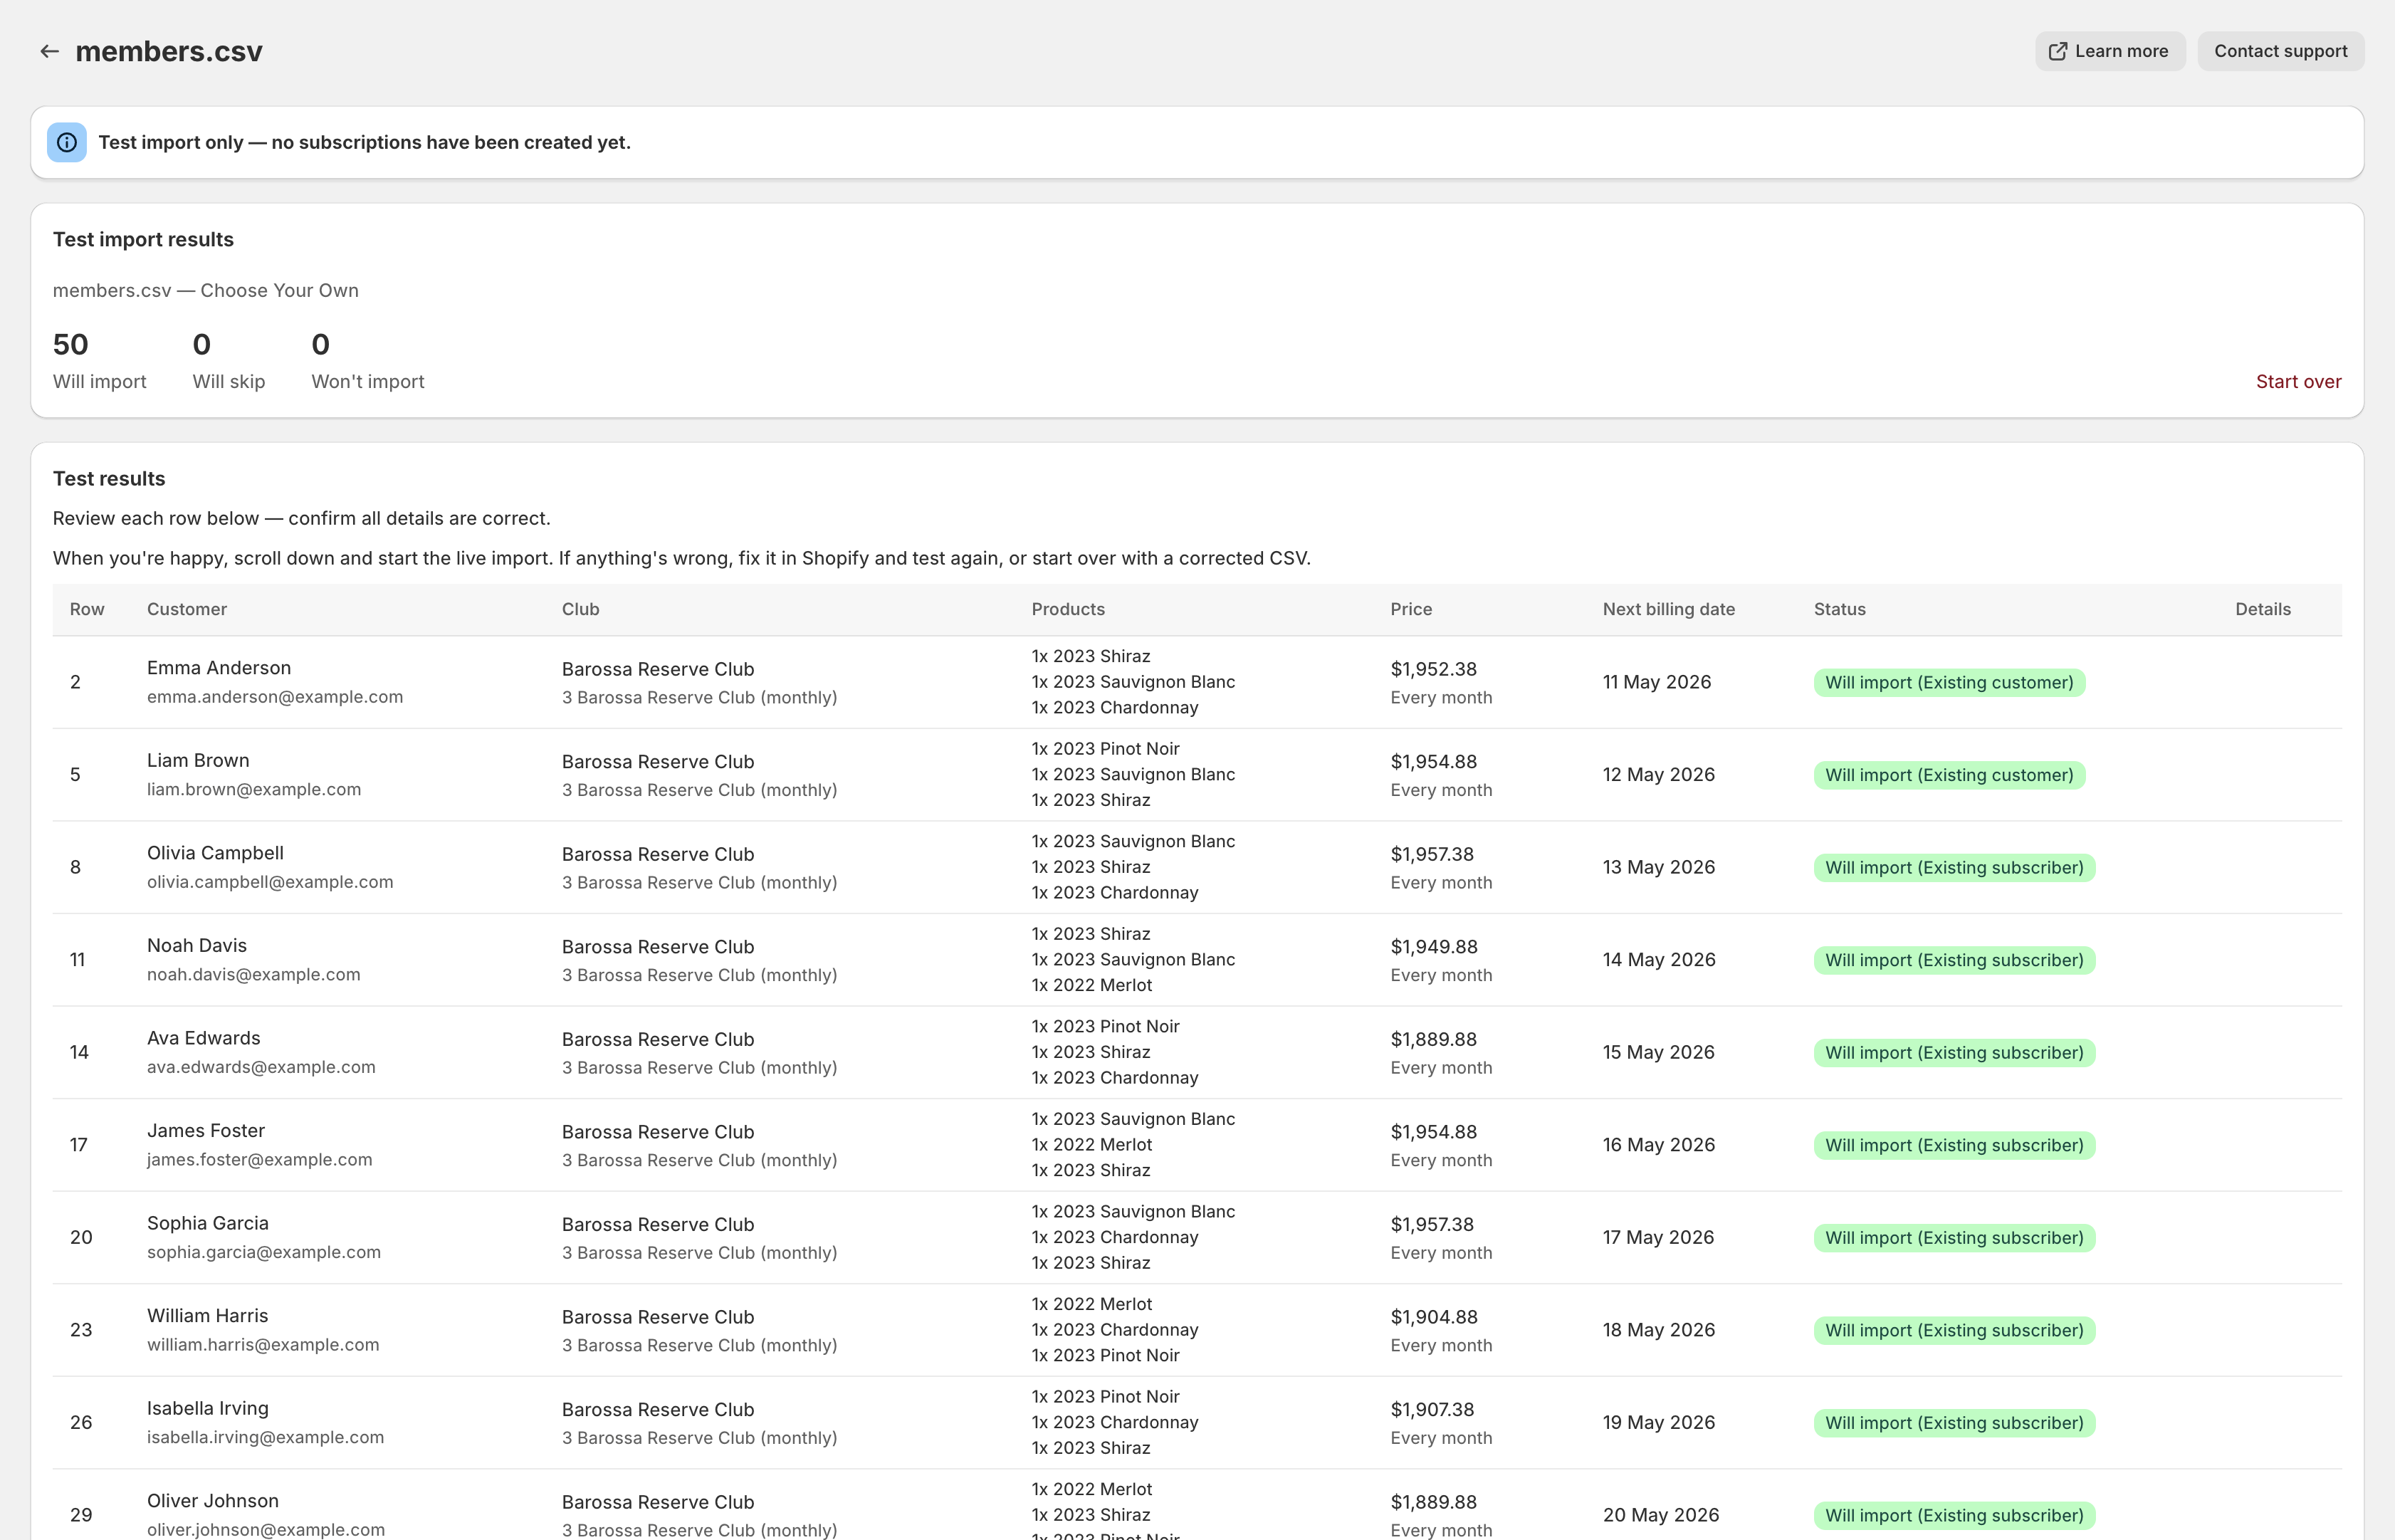Click row number 14 cell
This screenshot has height=1540, width=2395.
pos(79,1052)
